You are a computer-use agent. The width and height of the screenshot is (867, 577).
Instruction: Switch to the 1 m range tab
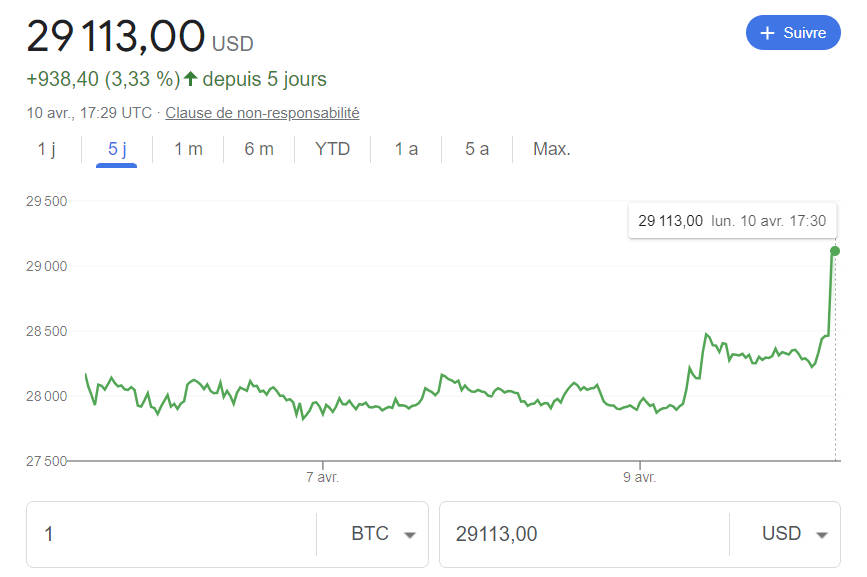point(188,149)
